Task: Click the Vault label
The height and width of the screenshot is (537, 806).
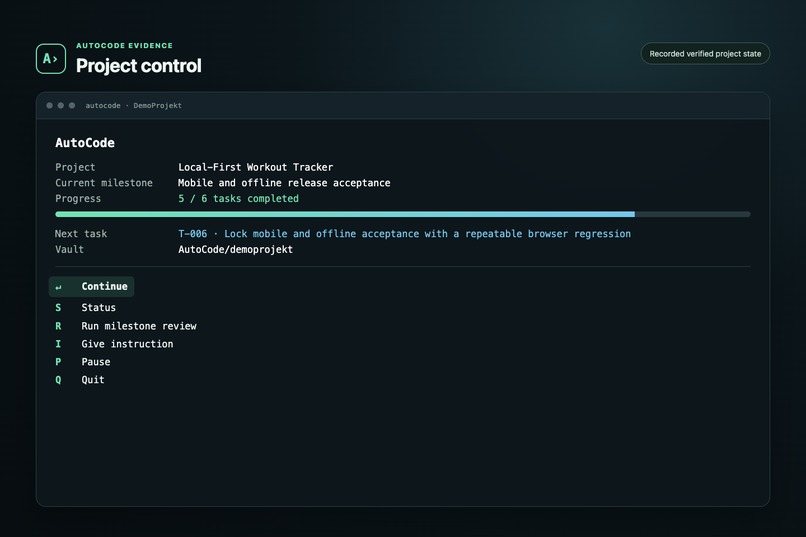Action: coord(69,249)
